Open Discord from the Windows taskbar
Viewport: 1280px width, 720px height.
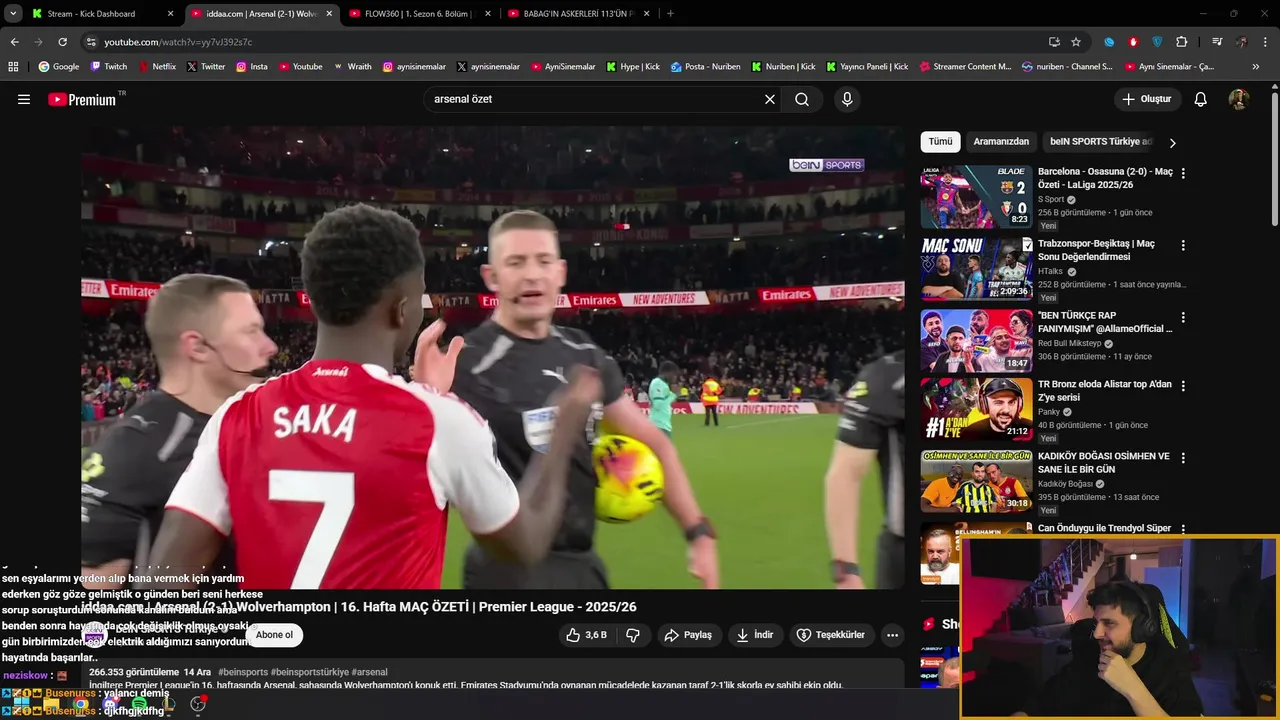(x=110, y=705)
